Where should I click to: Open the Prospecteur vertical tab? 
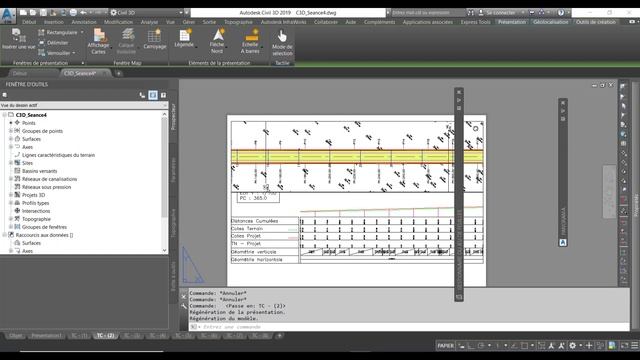click(173, 116)
